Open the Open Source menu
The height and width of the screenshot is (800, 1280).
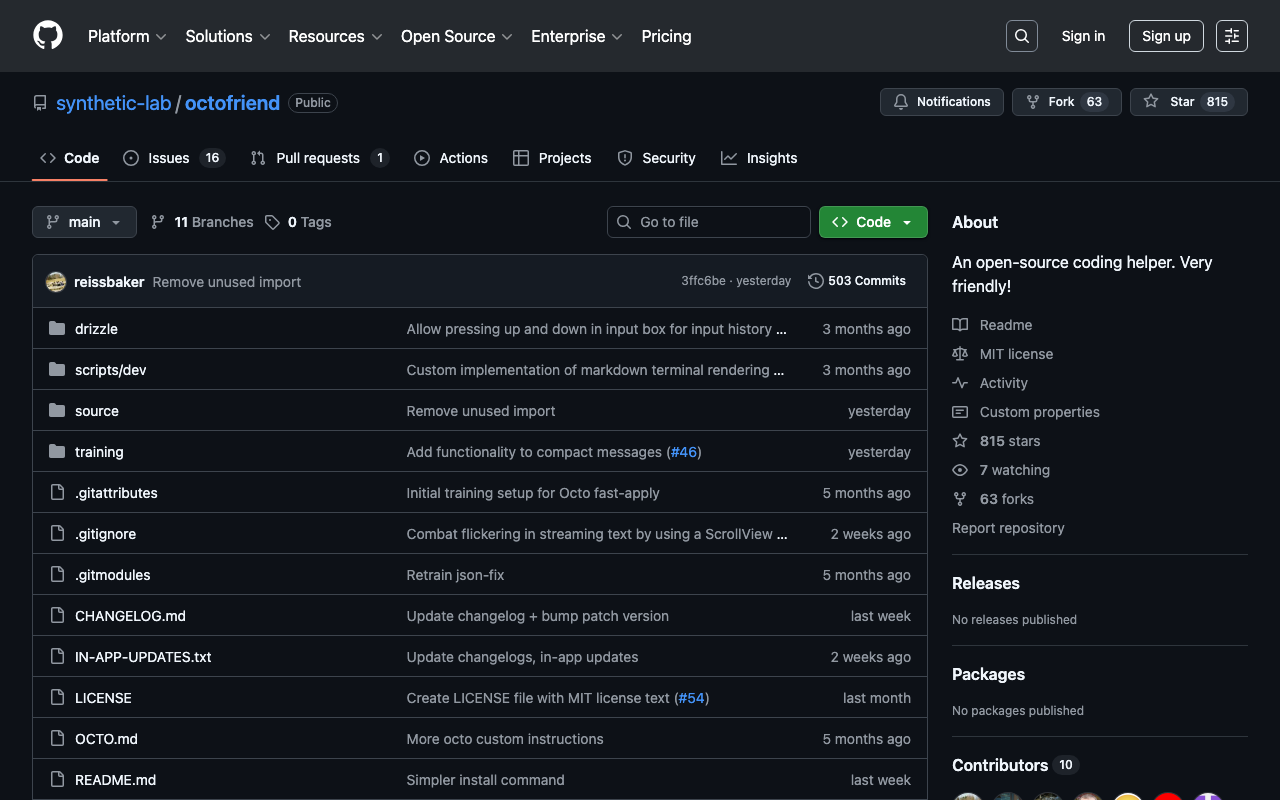click(456, 36)
